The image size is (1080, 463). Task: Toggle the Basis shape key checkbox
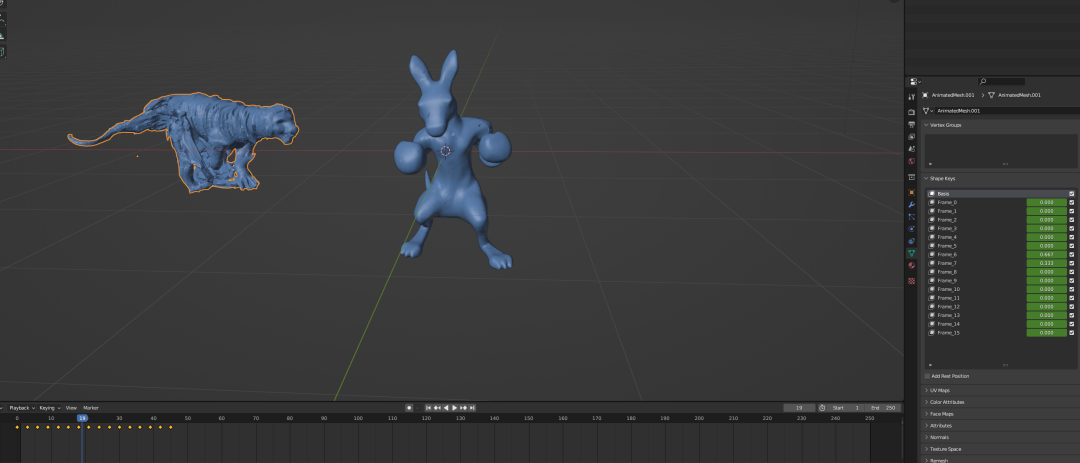point(1072,194)
